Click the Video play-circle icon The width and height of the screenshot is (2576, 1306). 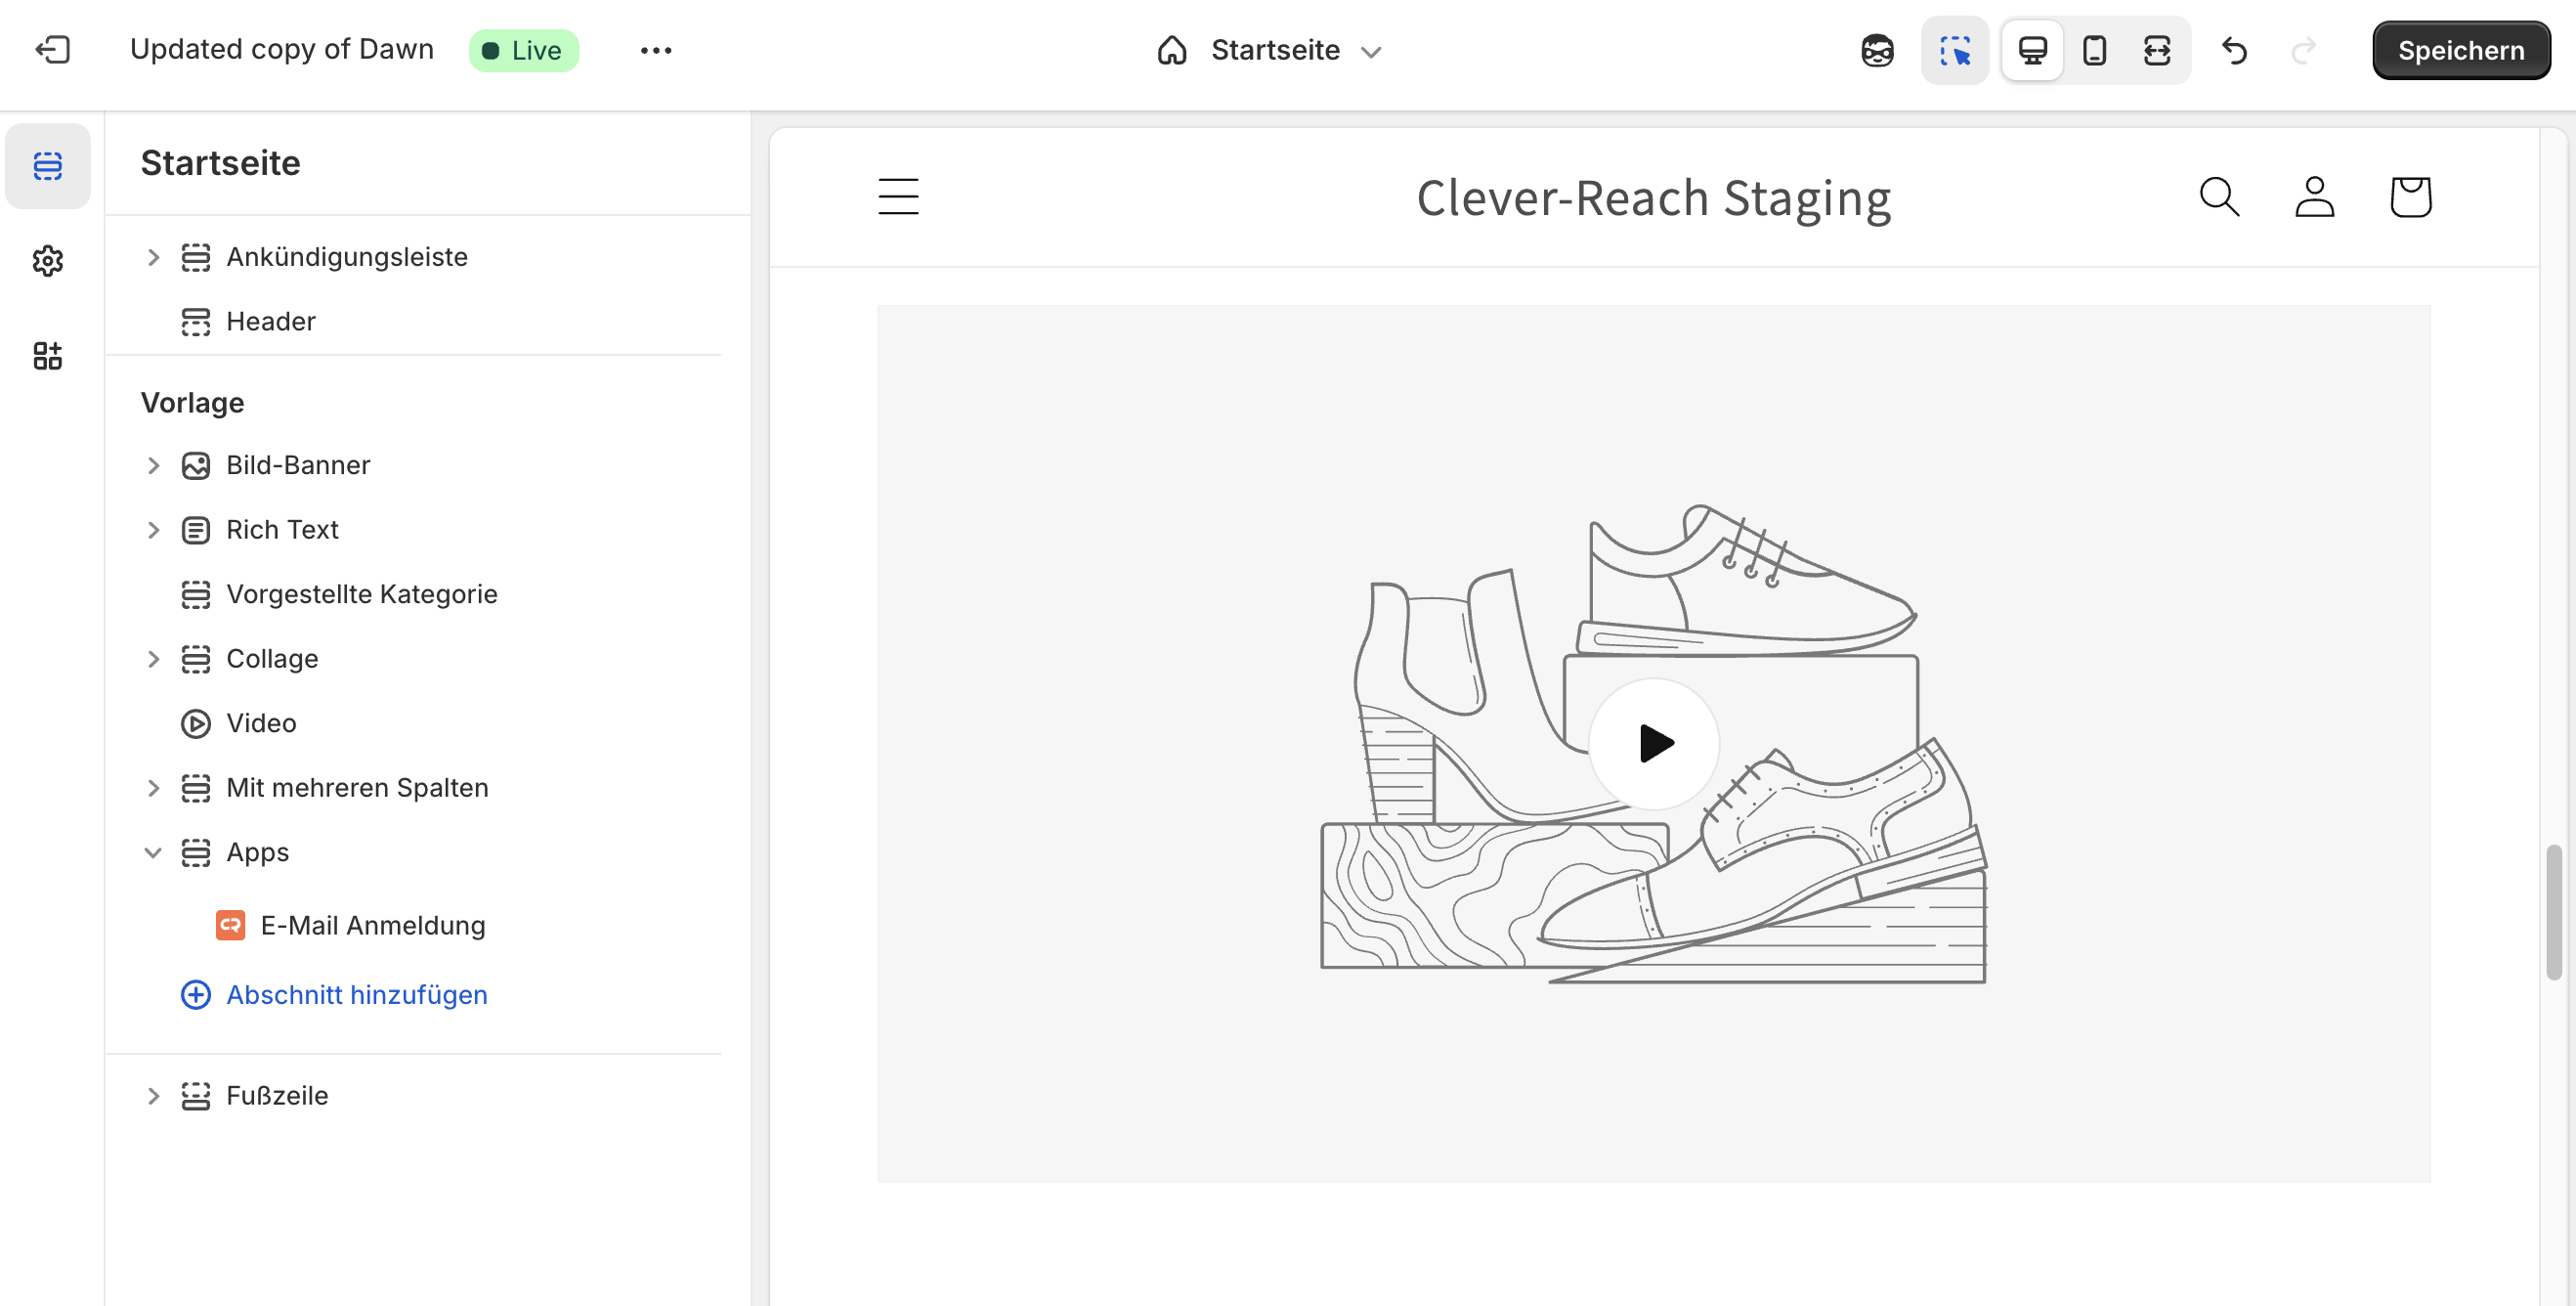tap(195, 724)
